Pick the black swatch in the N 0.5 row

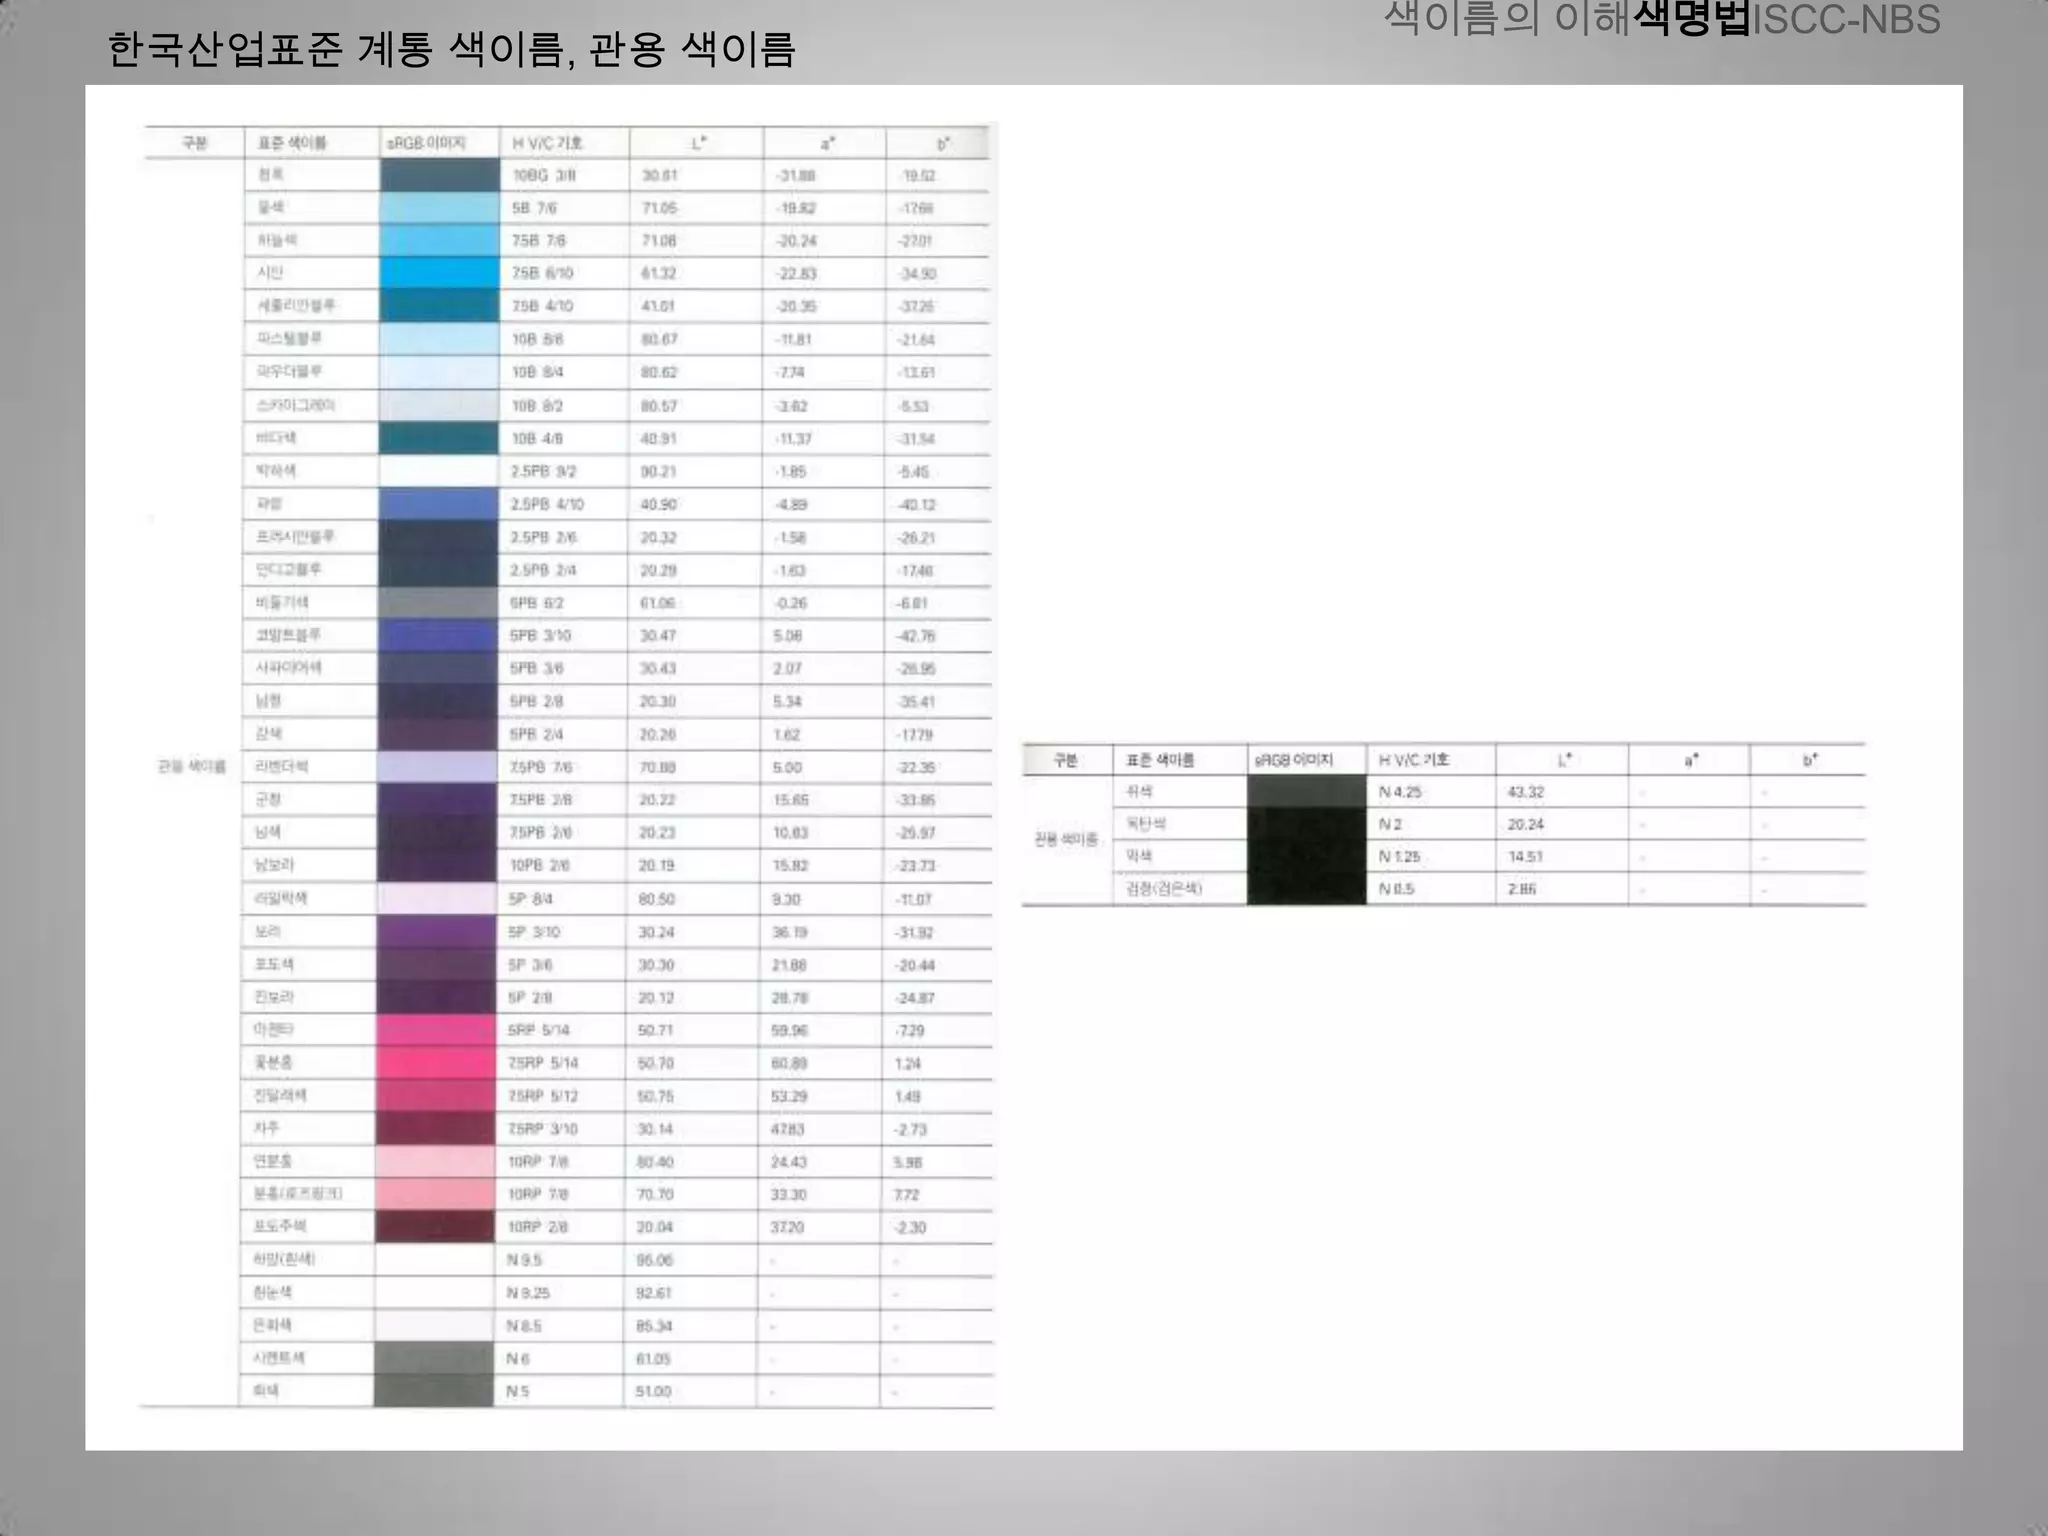click(x=1307, y=889)
